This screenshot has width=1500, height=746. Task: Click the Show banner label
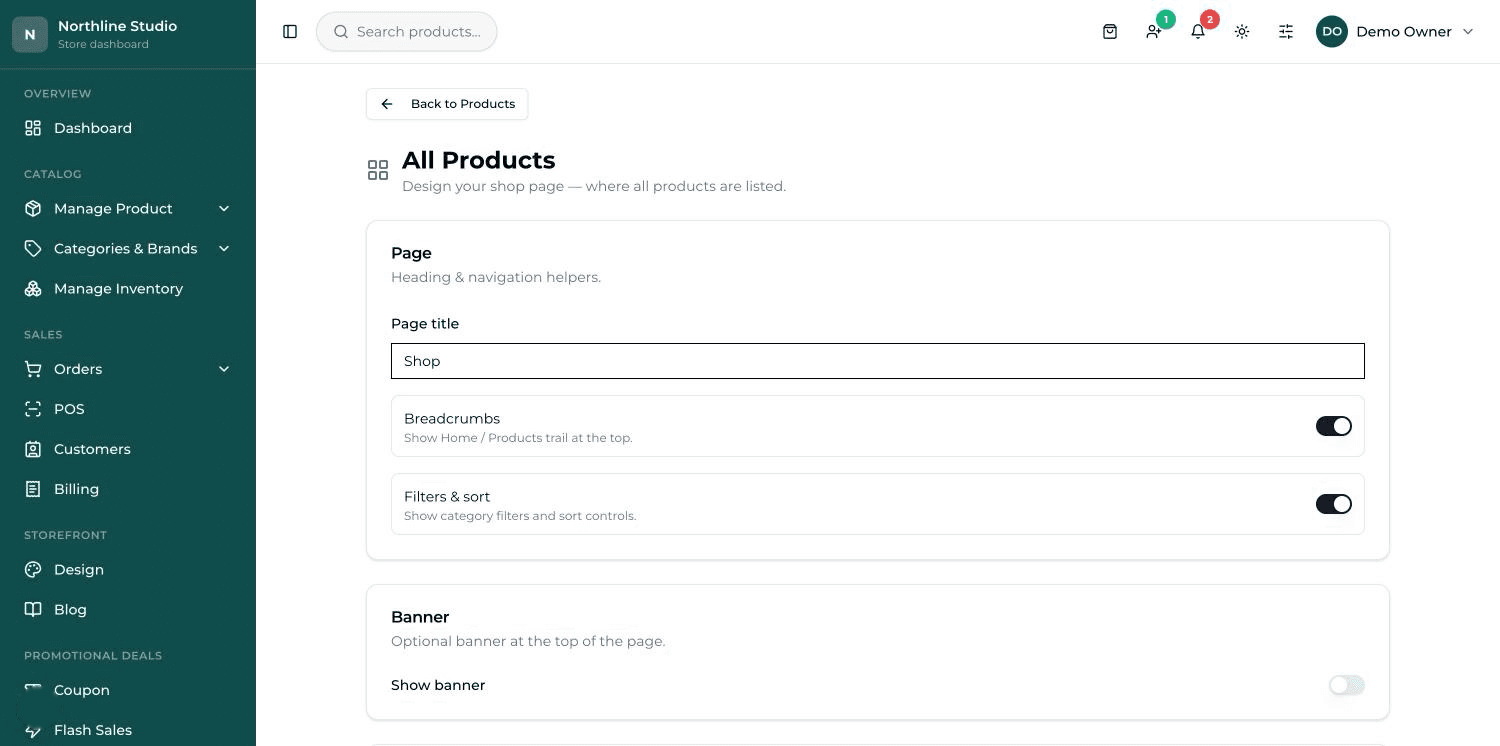pyautogui.click(x=438, y=685)
